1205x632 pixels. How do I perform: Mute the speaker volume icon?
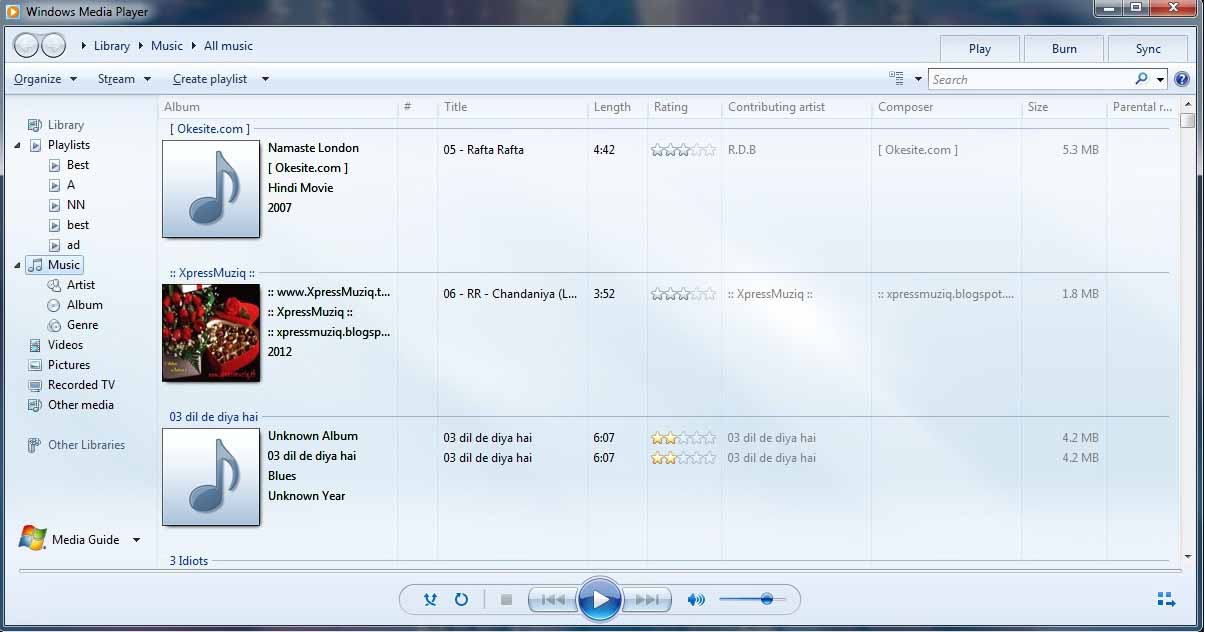click(x=696, y=600)
